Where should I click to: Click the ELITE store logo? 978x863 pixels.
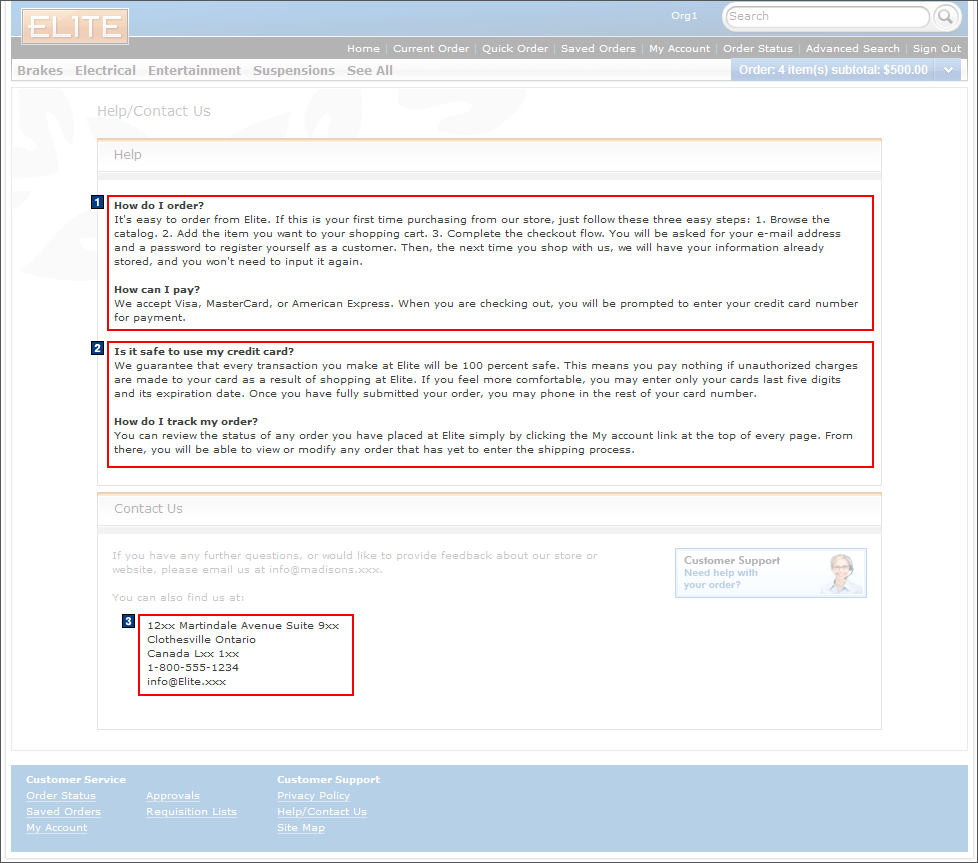click(x=75, y=27)
